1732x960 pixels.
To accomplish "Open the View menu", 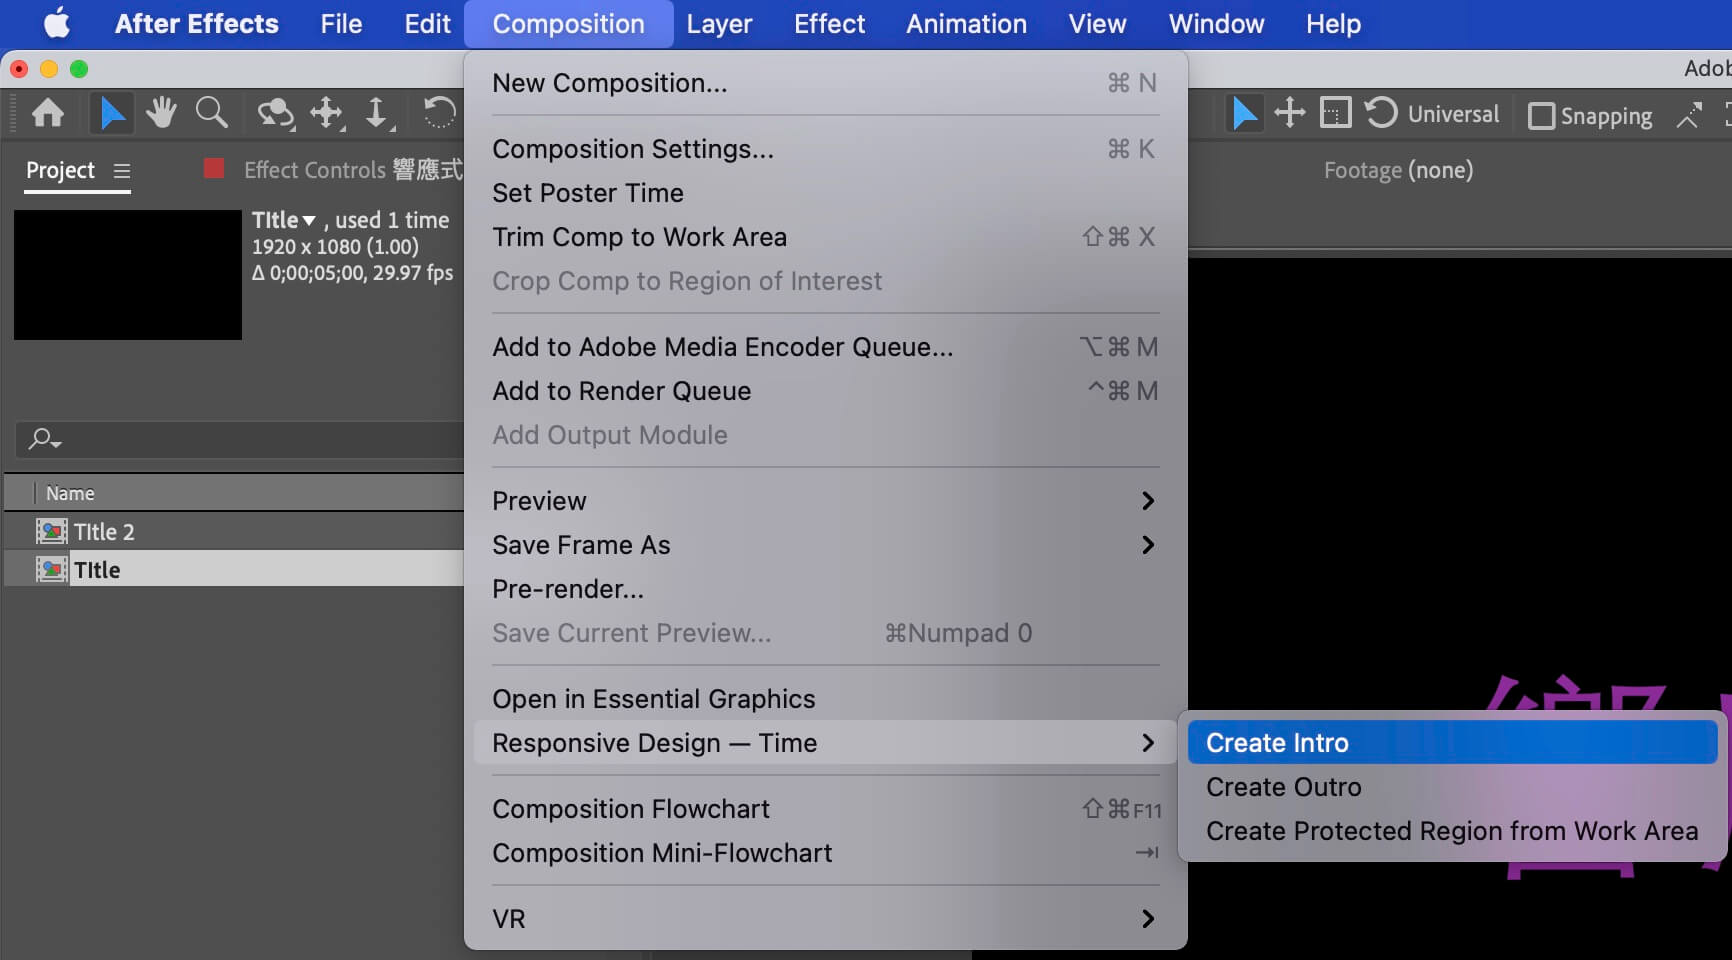I will 1097,23.
